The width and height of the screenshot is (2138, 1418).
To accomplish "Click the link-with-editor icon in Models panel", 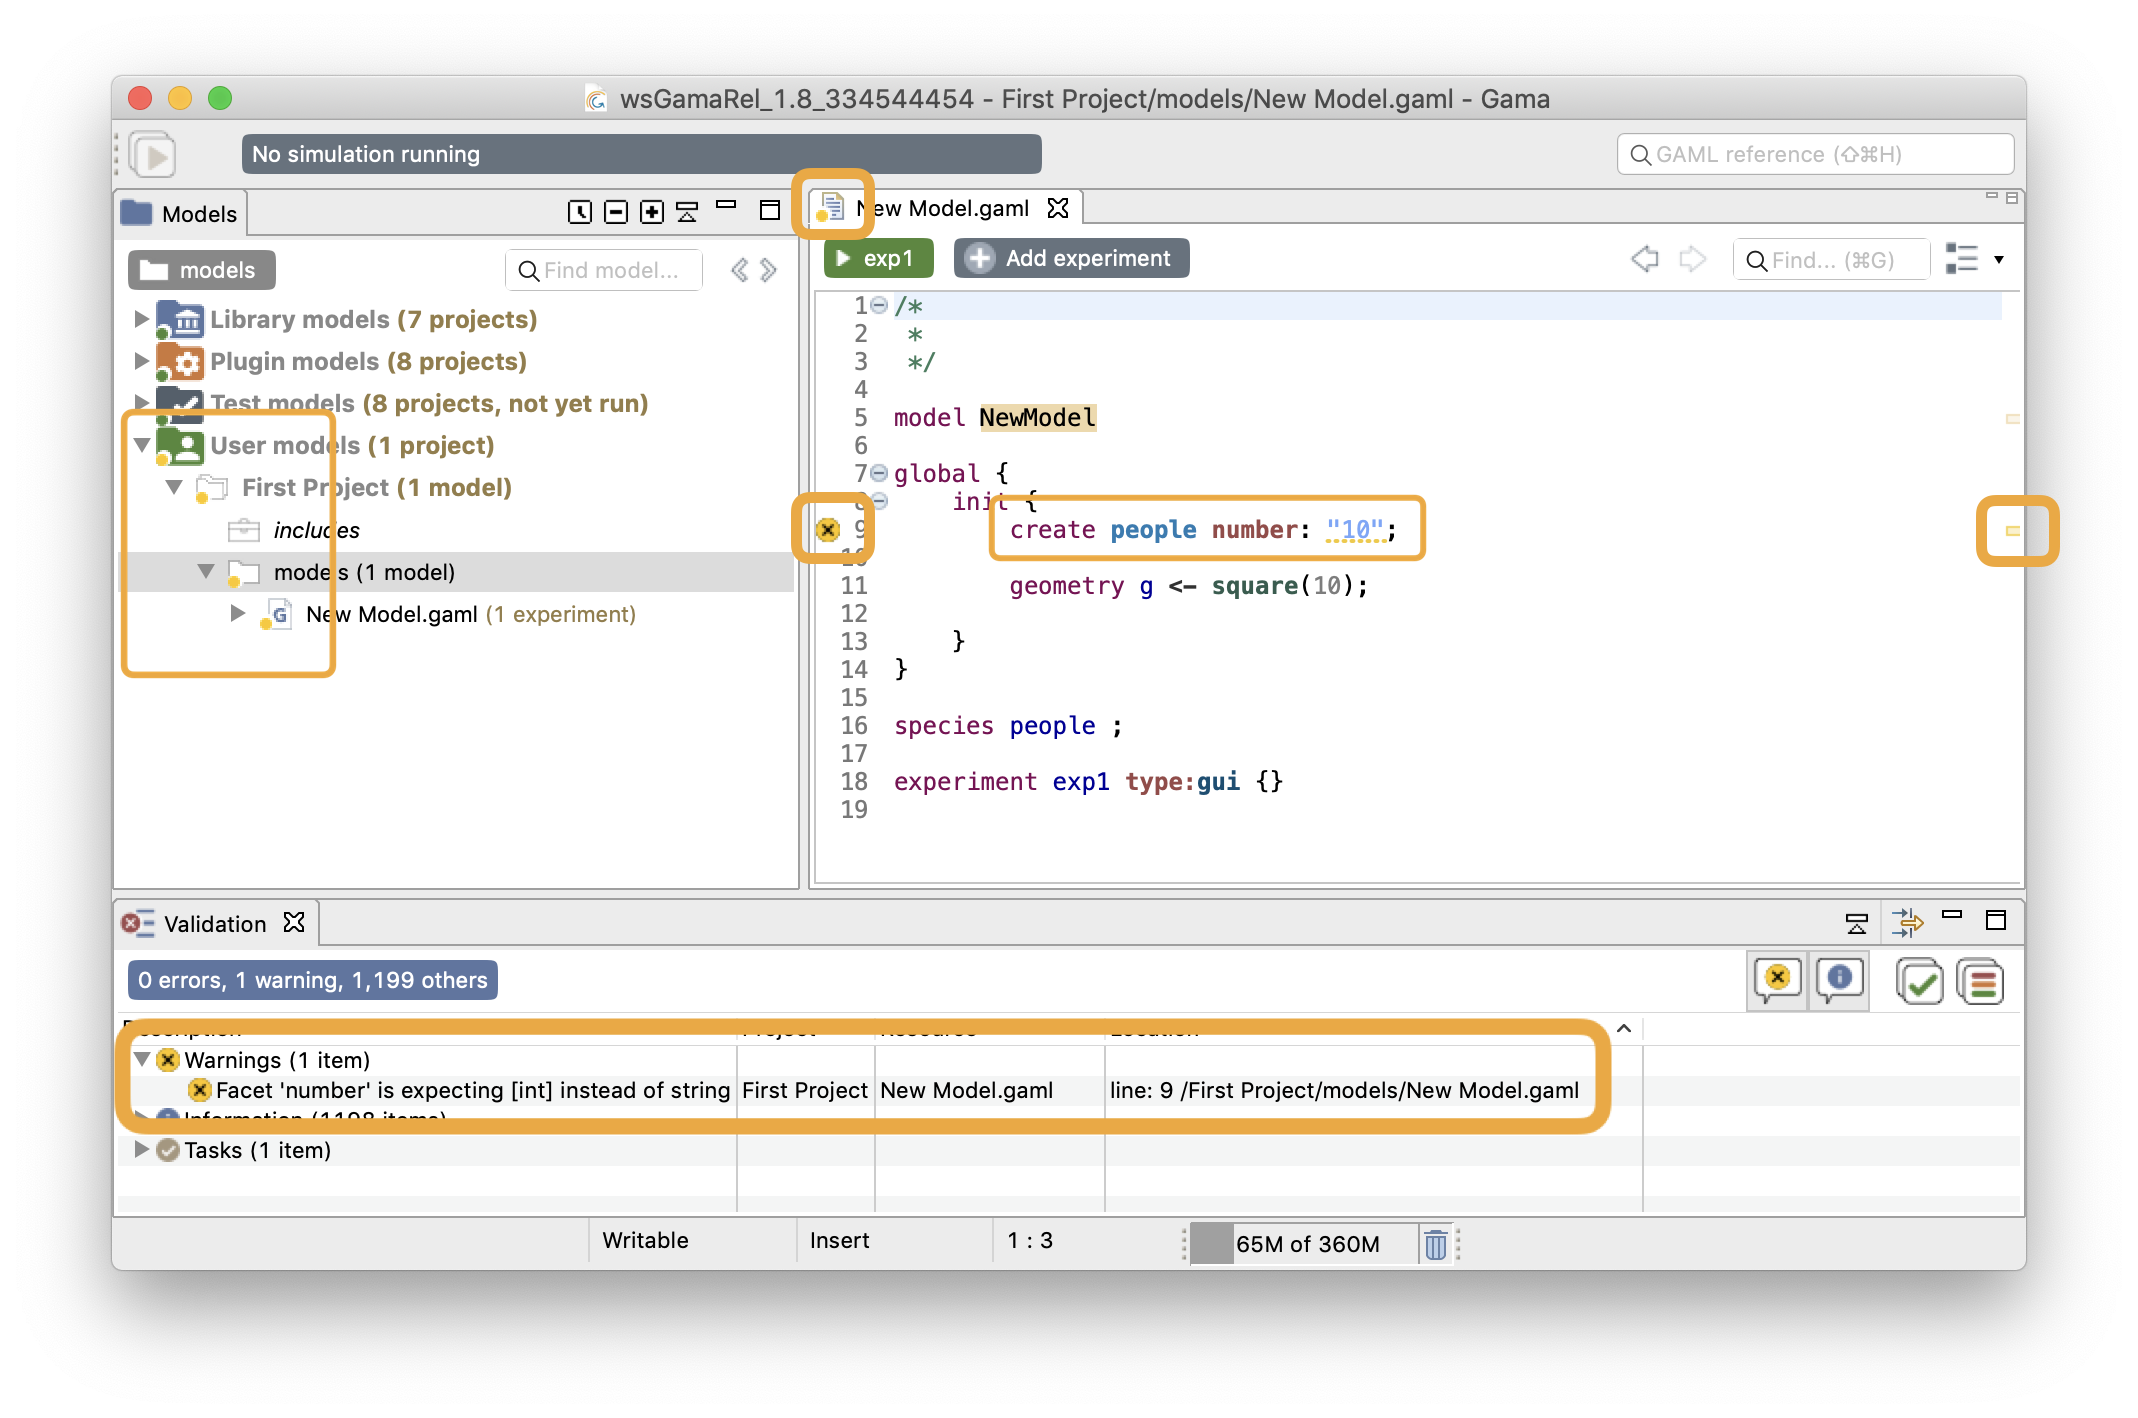I will click(x=687, y=211).
